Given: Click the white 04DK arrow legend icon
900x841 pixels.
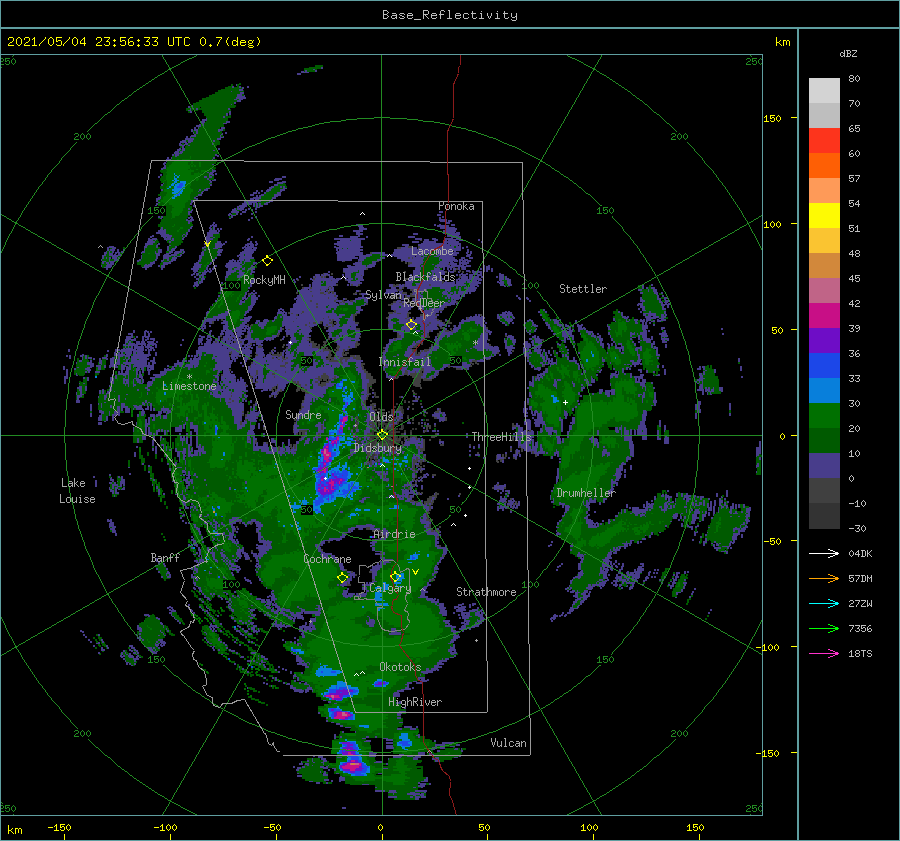Looking at the screenshot, I should point(824,553).
